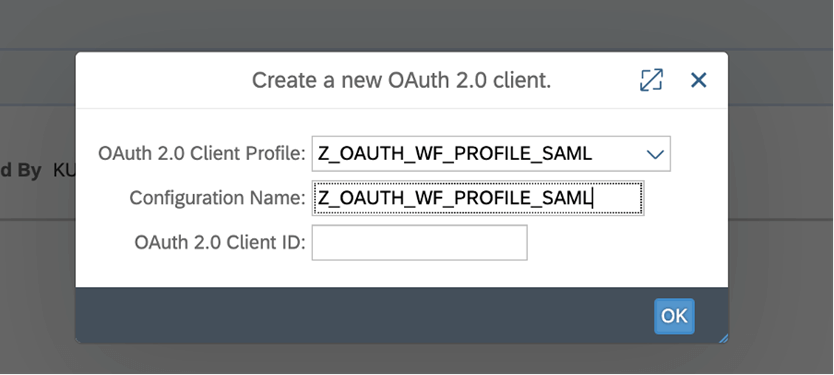The height and width of the screenshot is (375, 834).
Task: Click empty white space right of Client ID field
Action: pyautogui.click(x=628, y=243)
